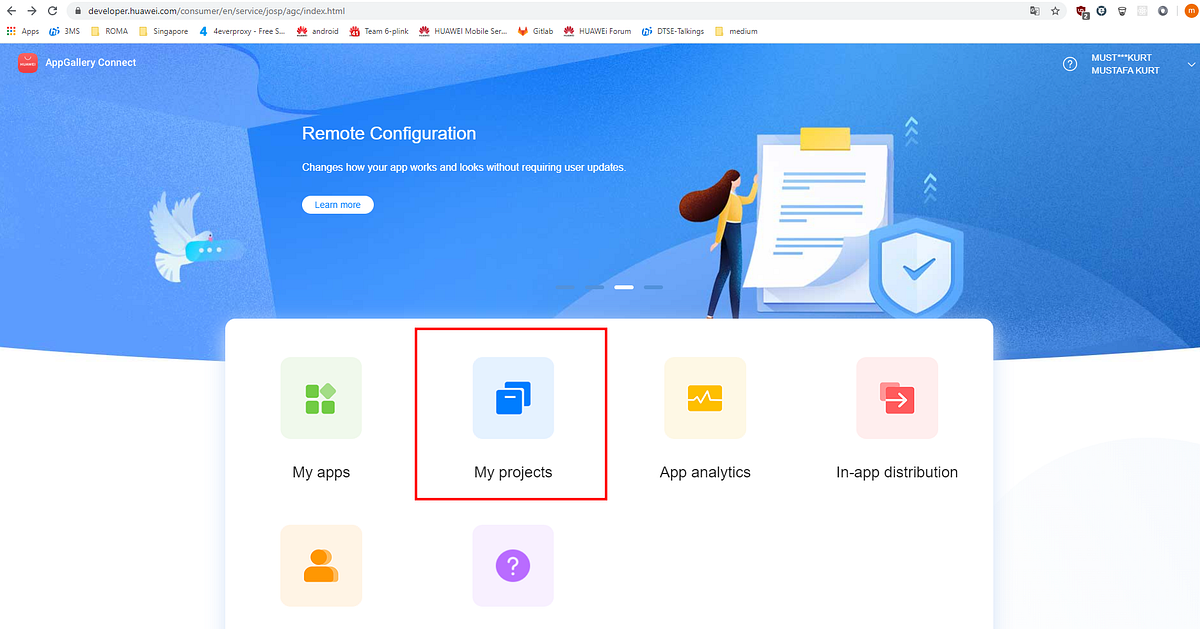Click the circular help icon in the header
Viewport: 1200px width, 629px height.
[x=1069, y=63]
